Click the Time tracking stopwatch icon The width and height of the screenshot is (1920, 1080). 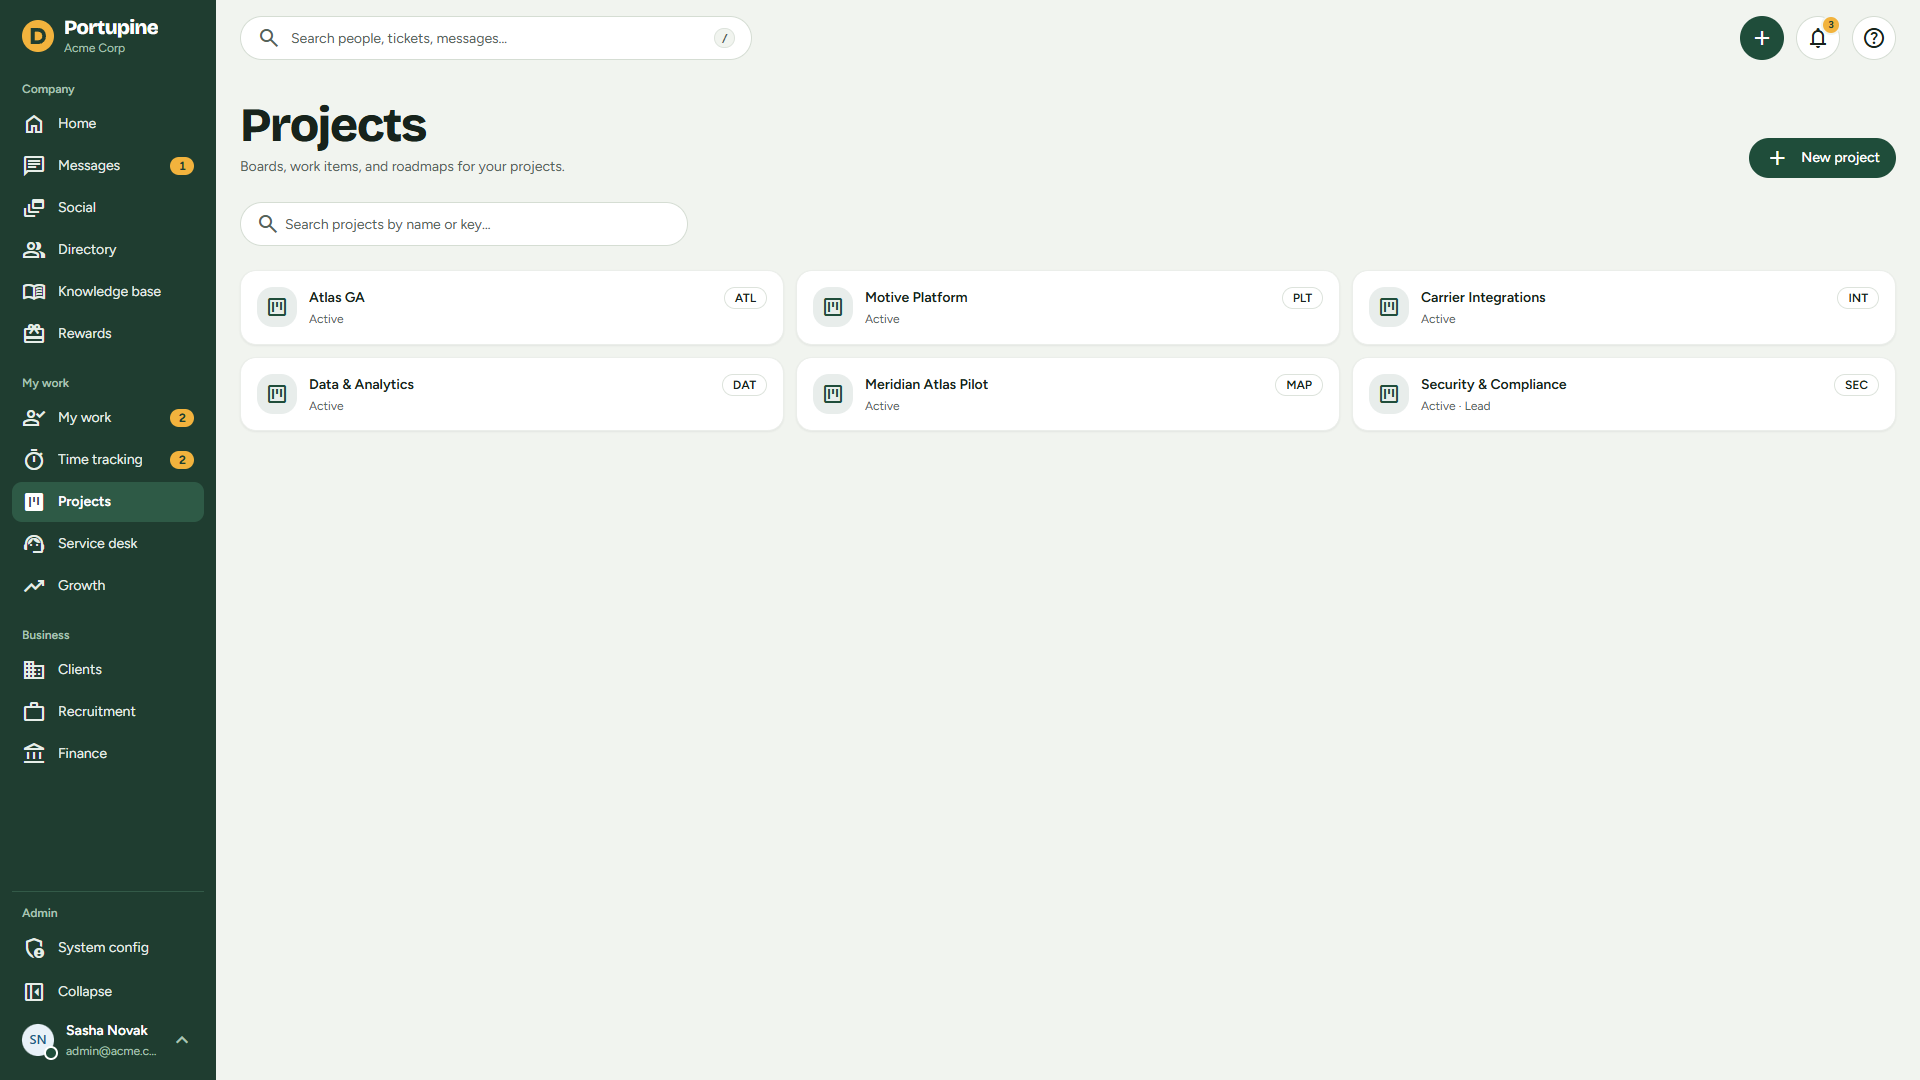(x=34, y=460)
